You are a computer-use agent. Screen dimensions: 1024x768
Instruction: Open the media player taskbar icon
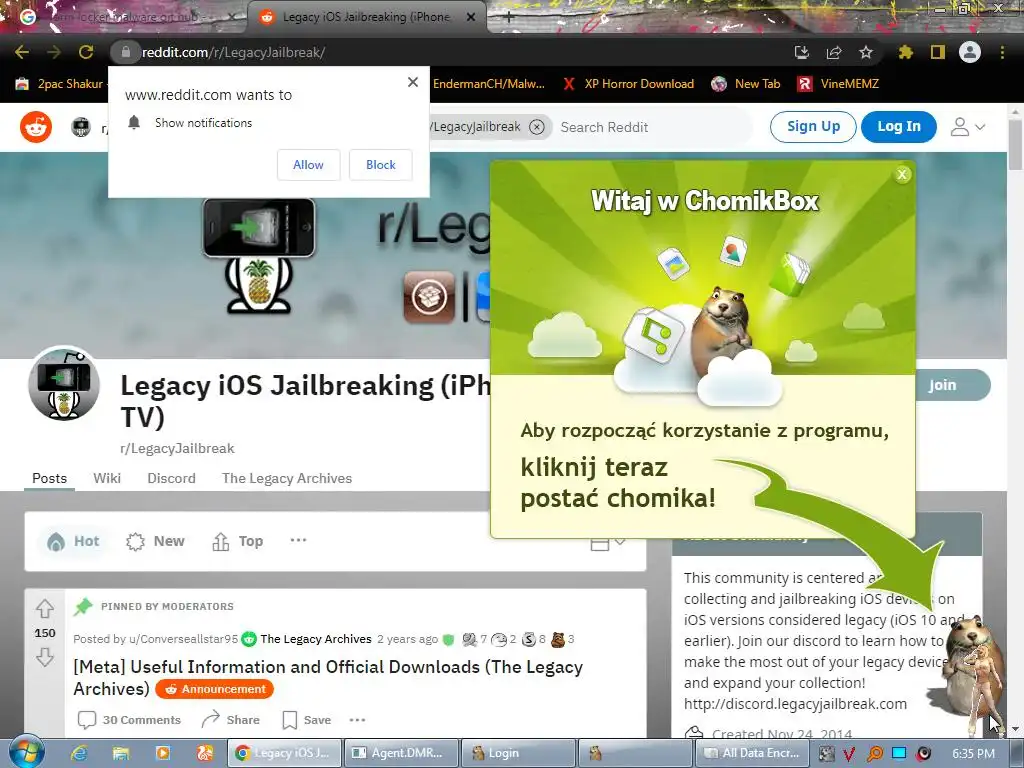tap(163, 753)
